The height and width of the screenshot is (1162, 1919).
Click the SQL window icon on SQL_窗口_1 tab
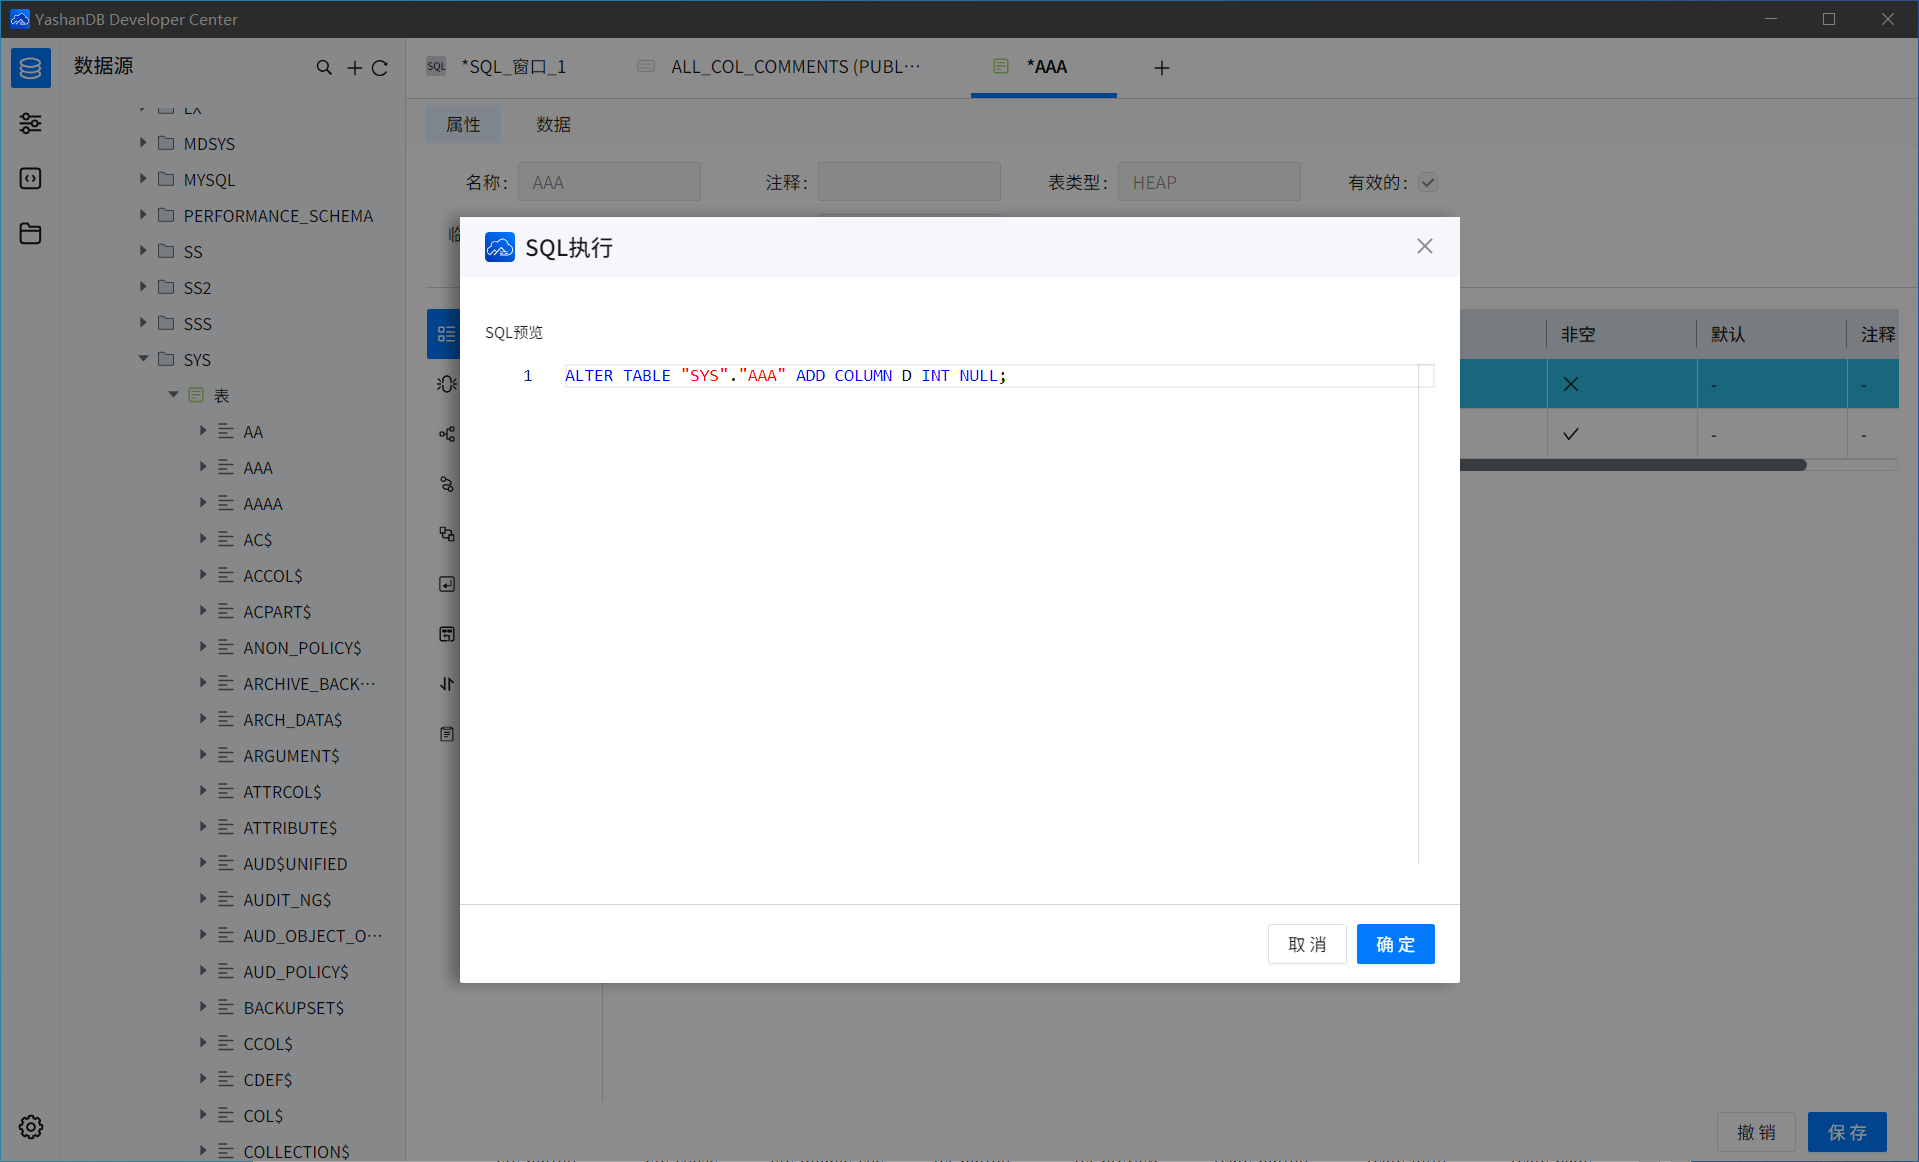pos(437,67)
